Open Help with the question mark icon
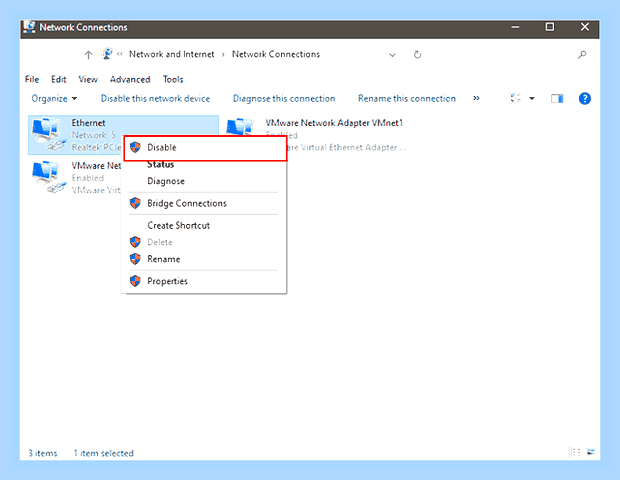Image resolution: width=620 pixels, height=480 pixels. coord(584,98)
